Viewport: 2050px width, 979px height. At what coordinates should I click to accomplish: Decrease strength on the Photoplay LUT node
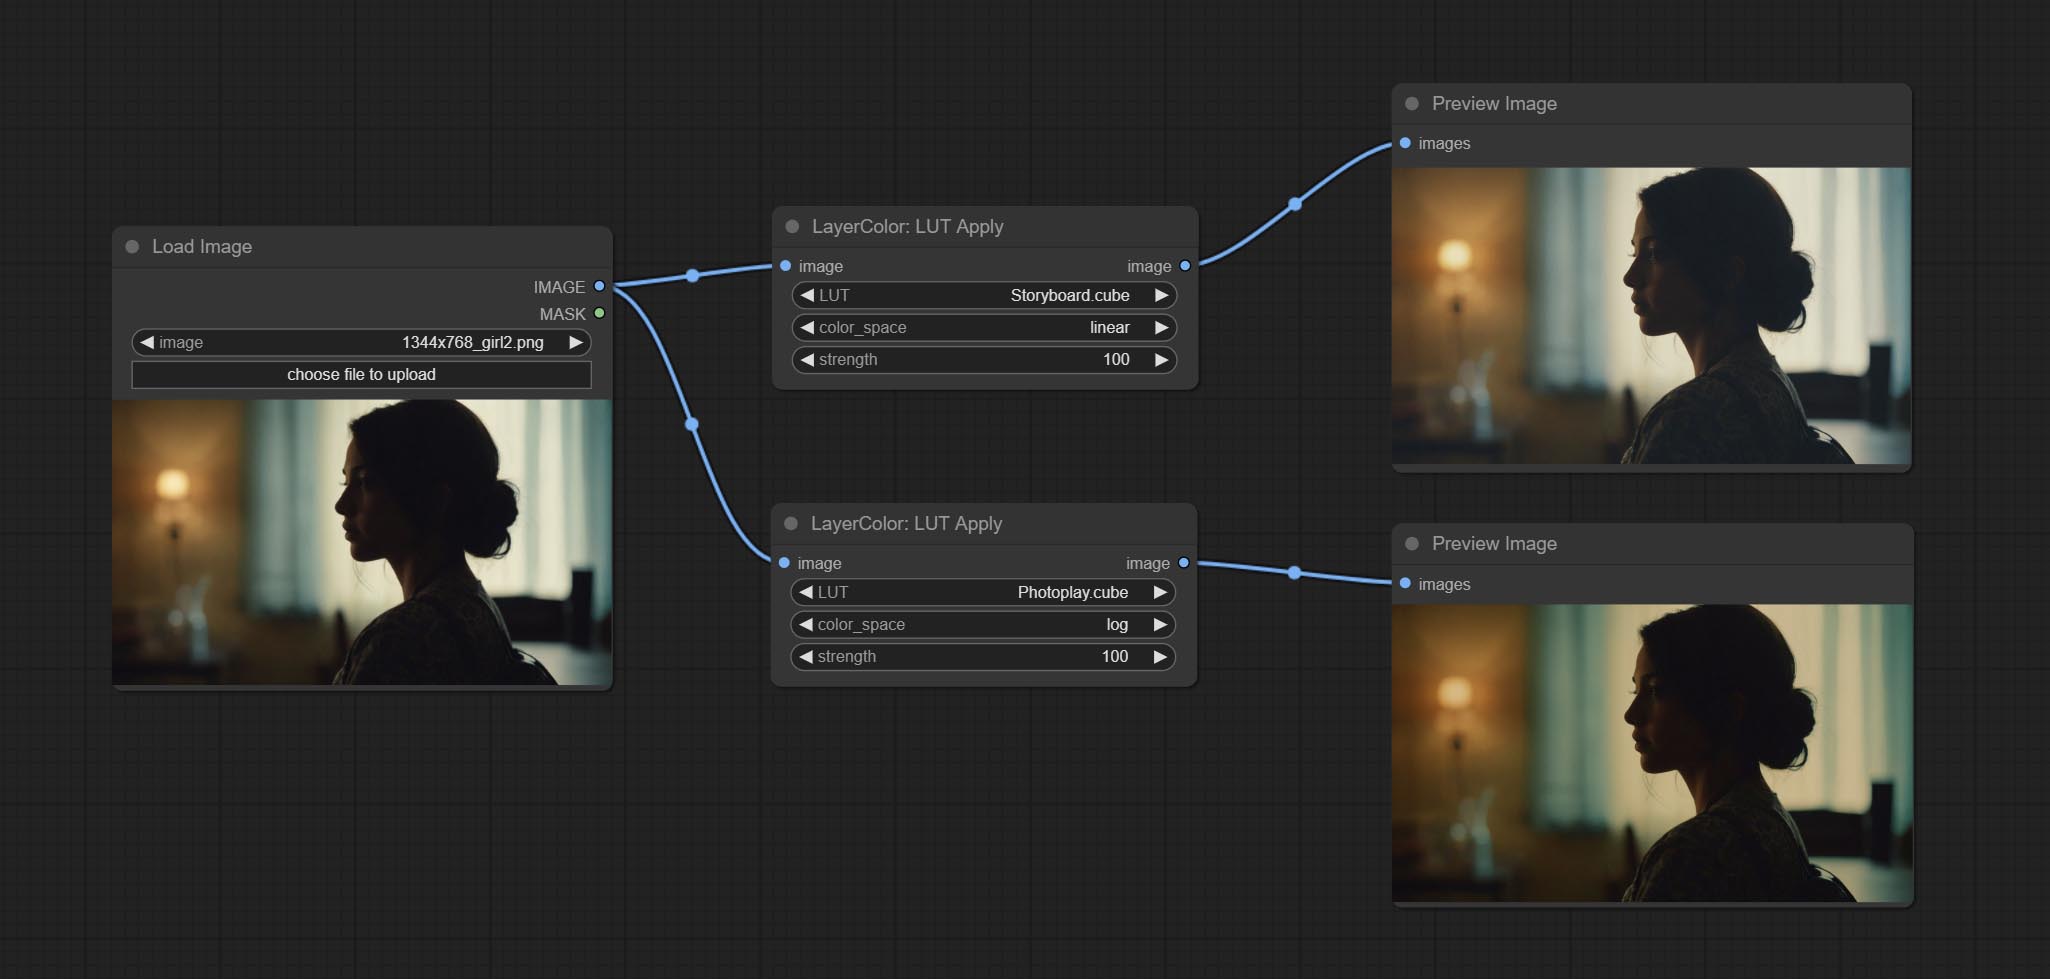806,657
